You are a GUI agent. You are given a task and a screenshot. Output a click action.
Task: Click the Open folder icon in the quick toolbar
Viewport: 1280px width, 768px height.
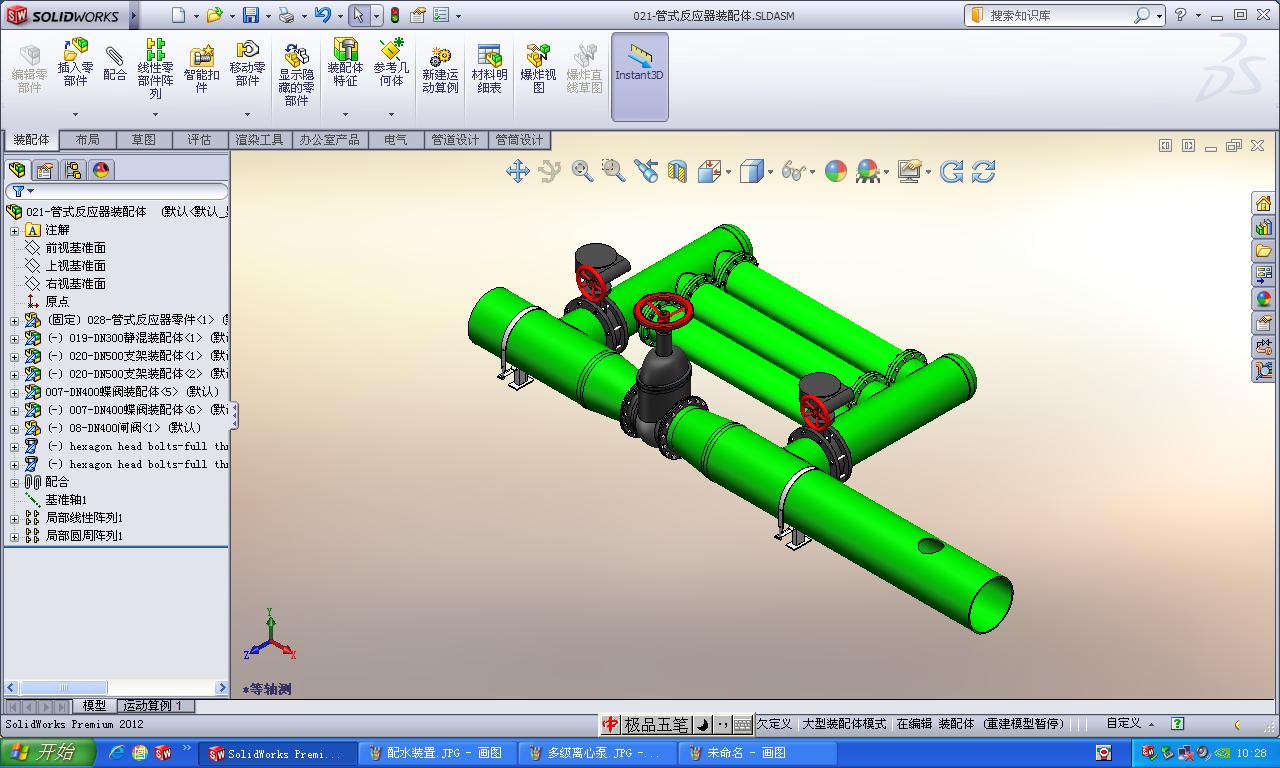click(x=214, y=15)
